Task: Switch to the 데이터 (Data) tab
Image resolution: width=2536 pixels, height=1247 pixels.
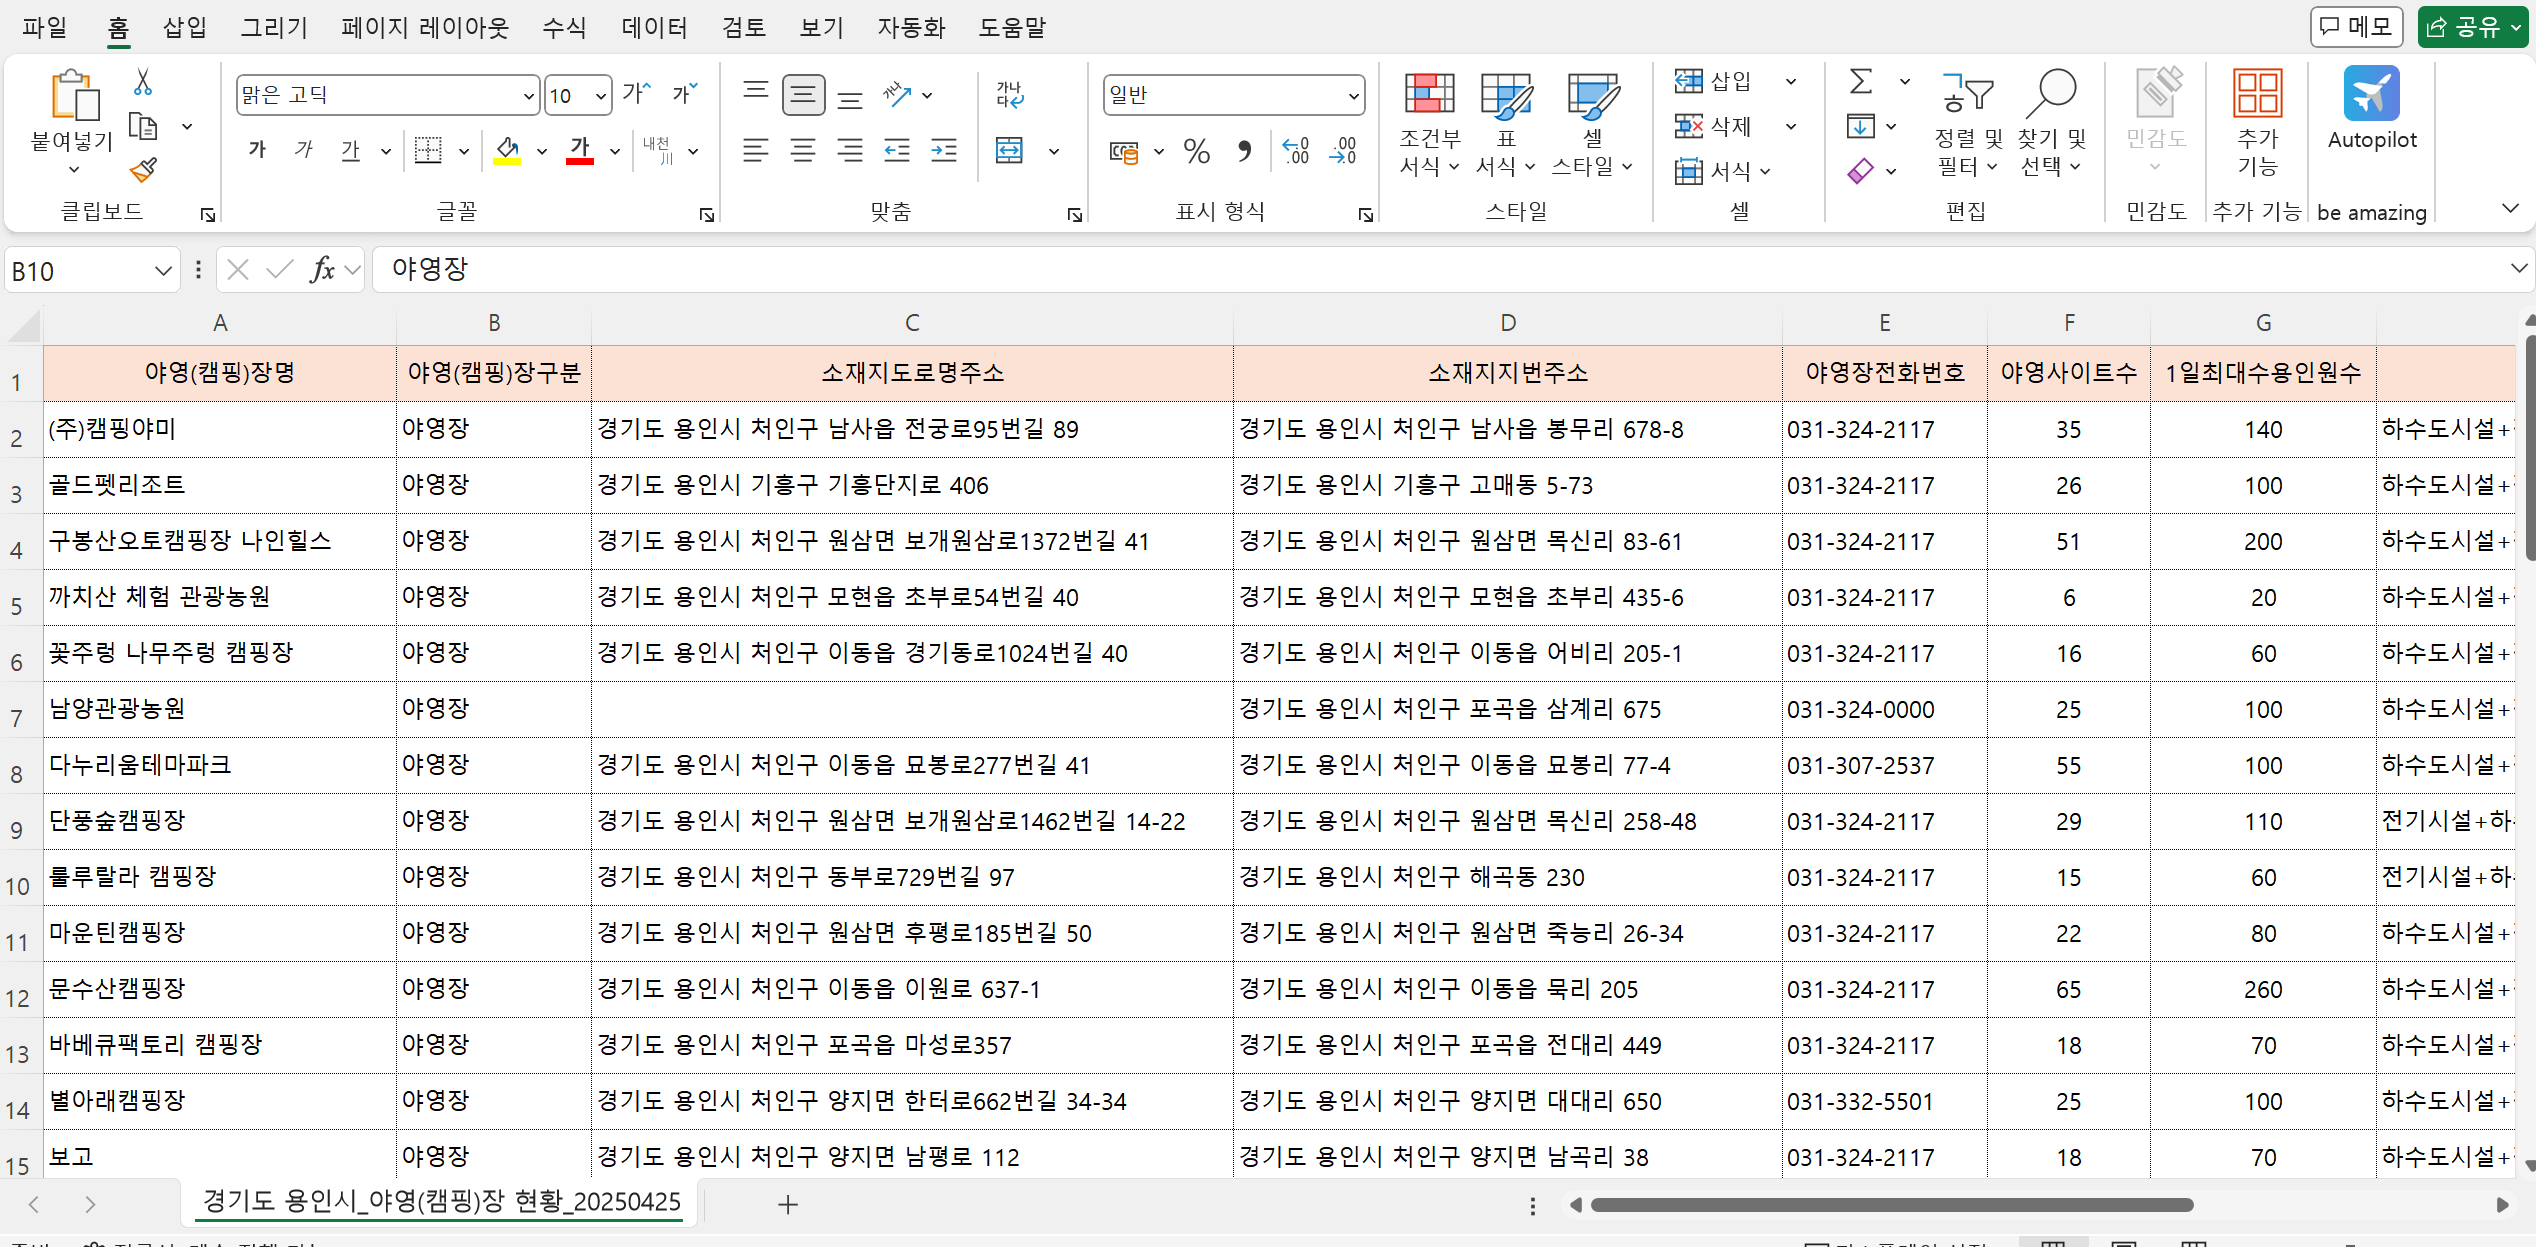Action: 654,27
